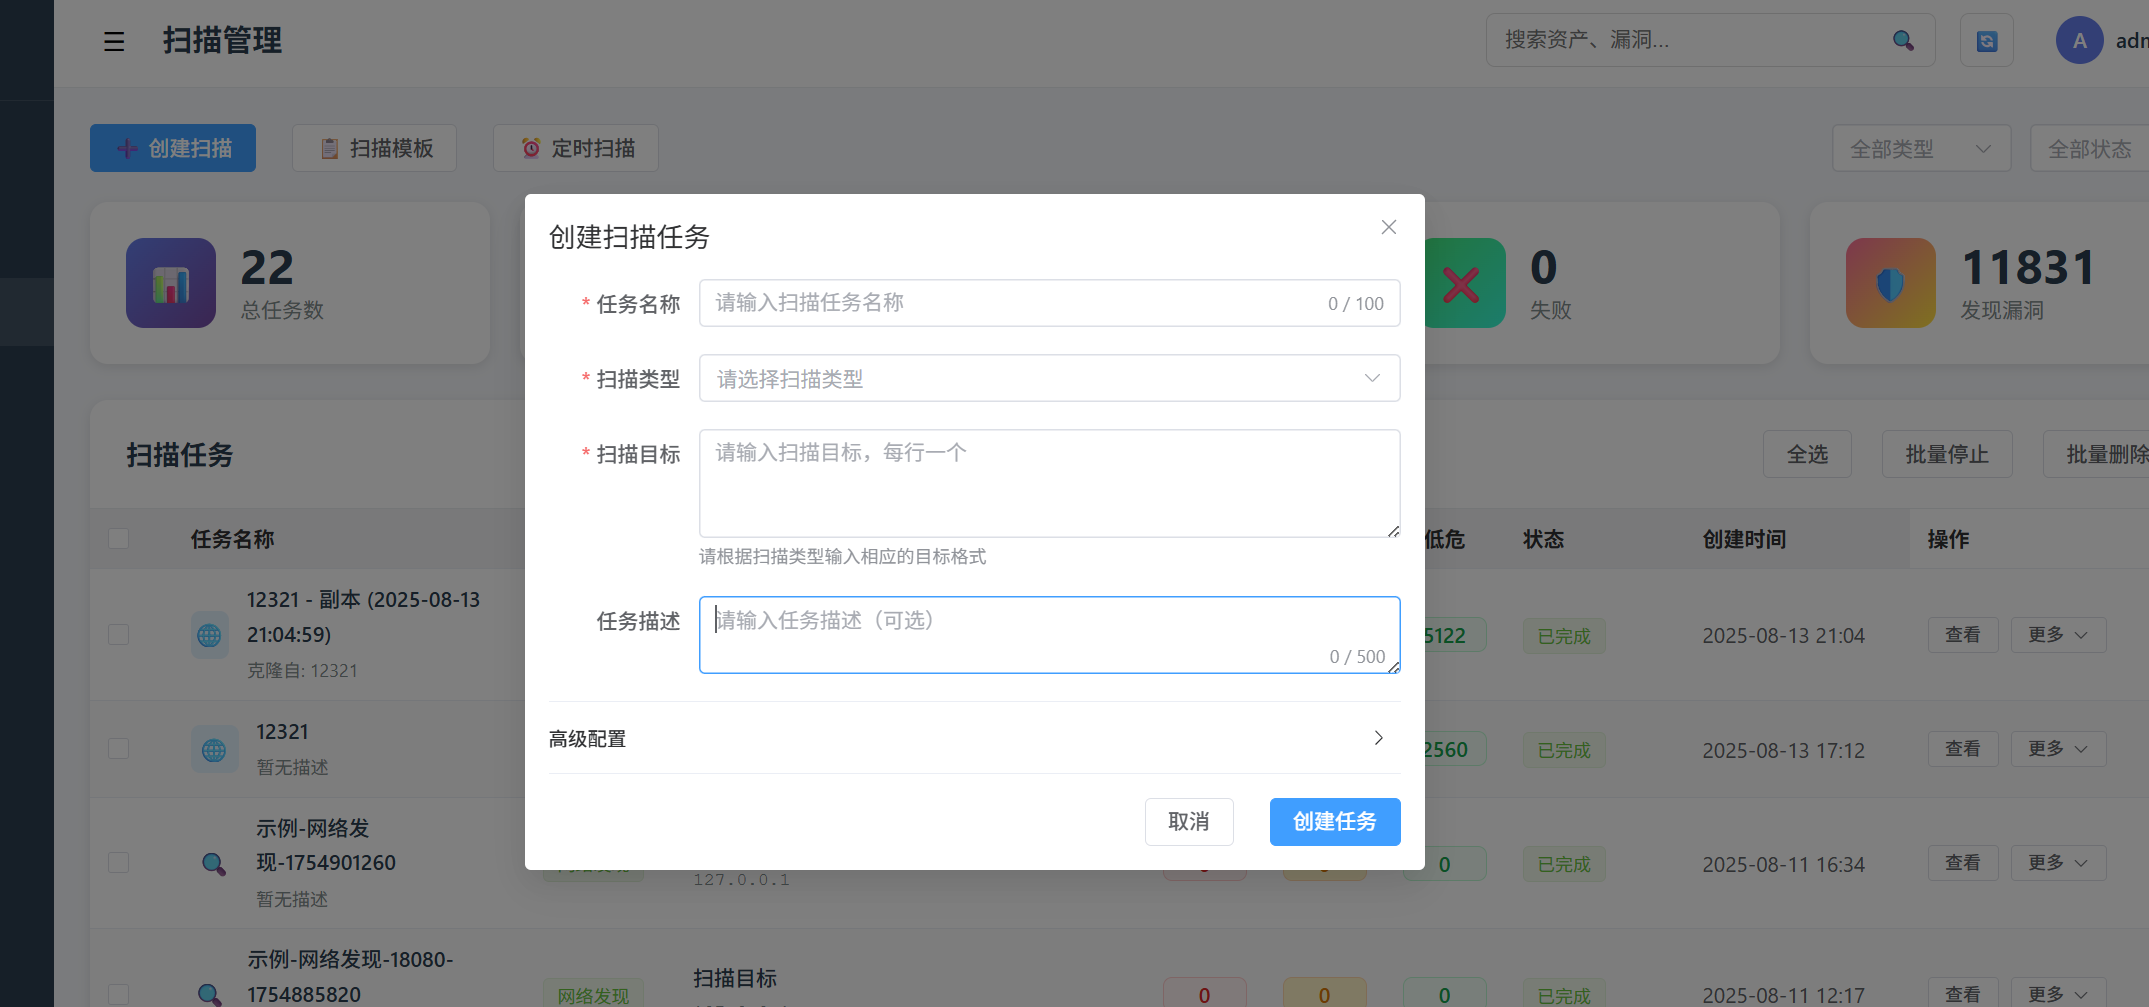Click the vulnerabilities shield icon
Image resolution: width=2149 pixels, height=1007 pixels.
pyautogui.click(x=1890, y=283)
